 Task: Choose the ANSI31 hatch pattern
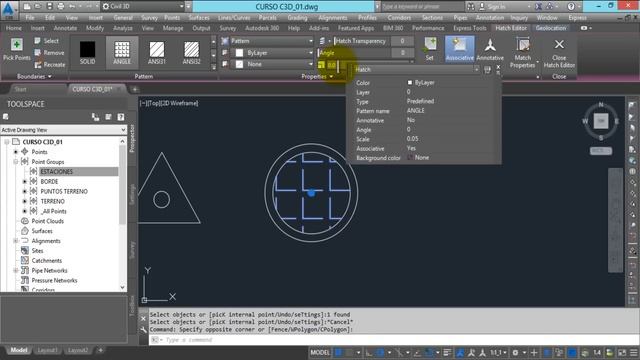click(x=157, y=52)
